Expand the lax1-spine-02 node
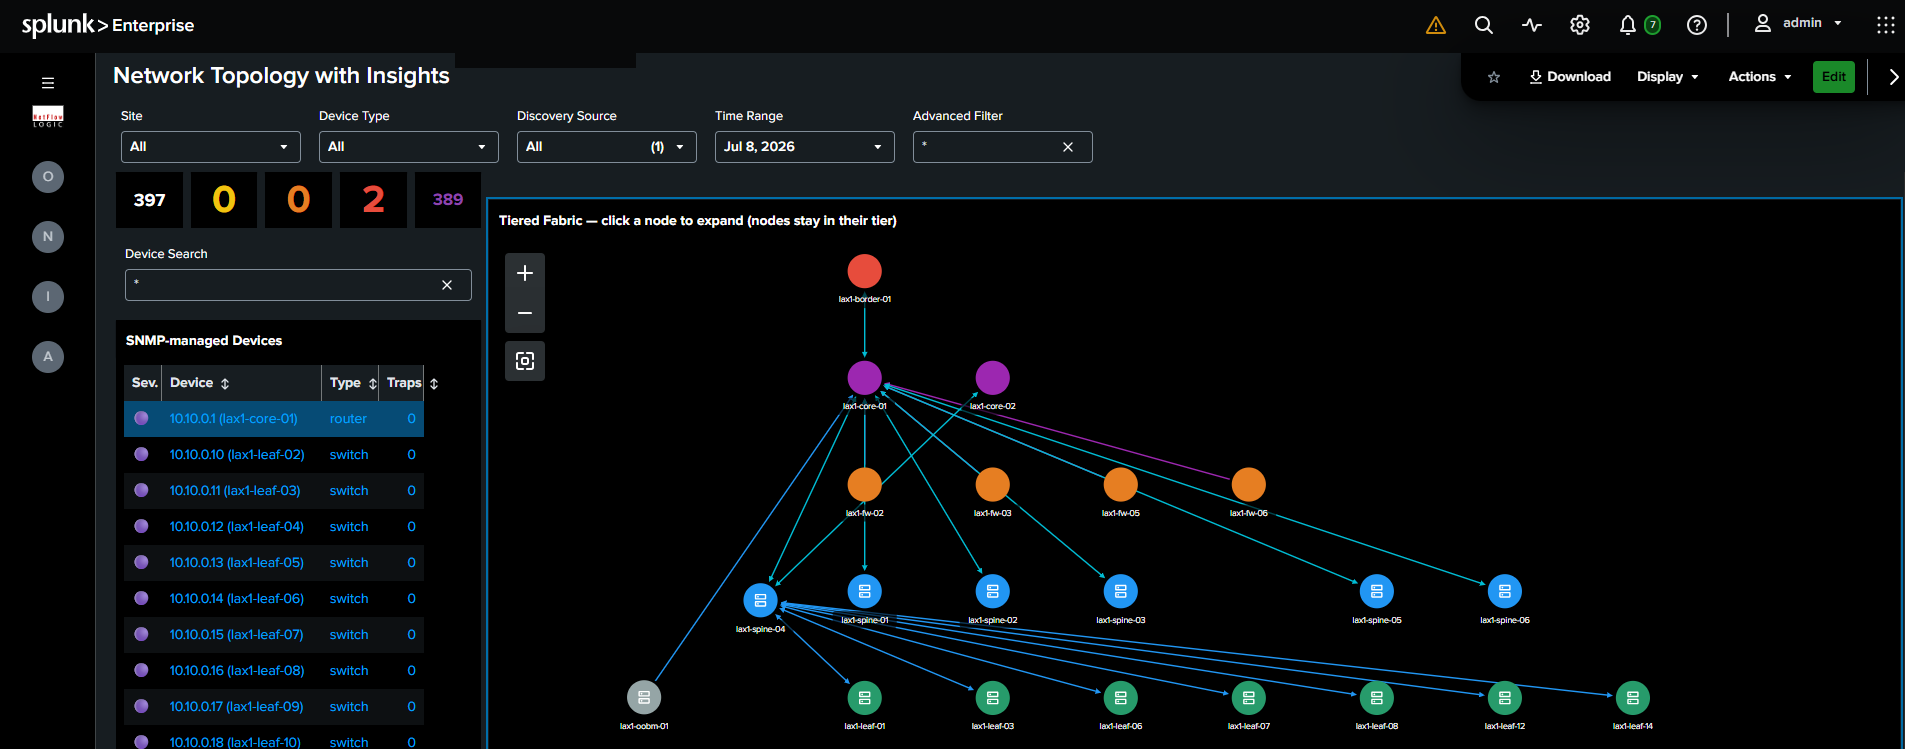The image size is (1905, 749). click(x=992, y=591)
